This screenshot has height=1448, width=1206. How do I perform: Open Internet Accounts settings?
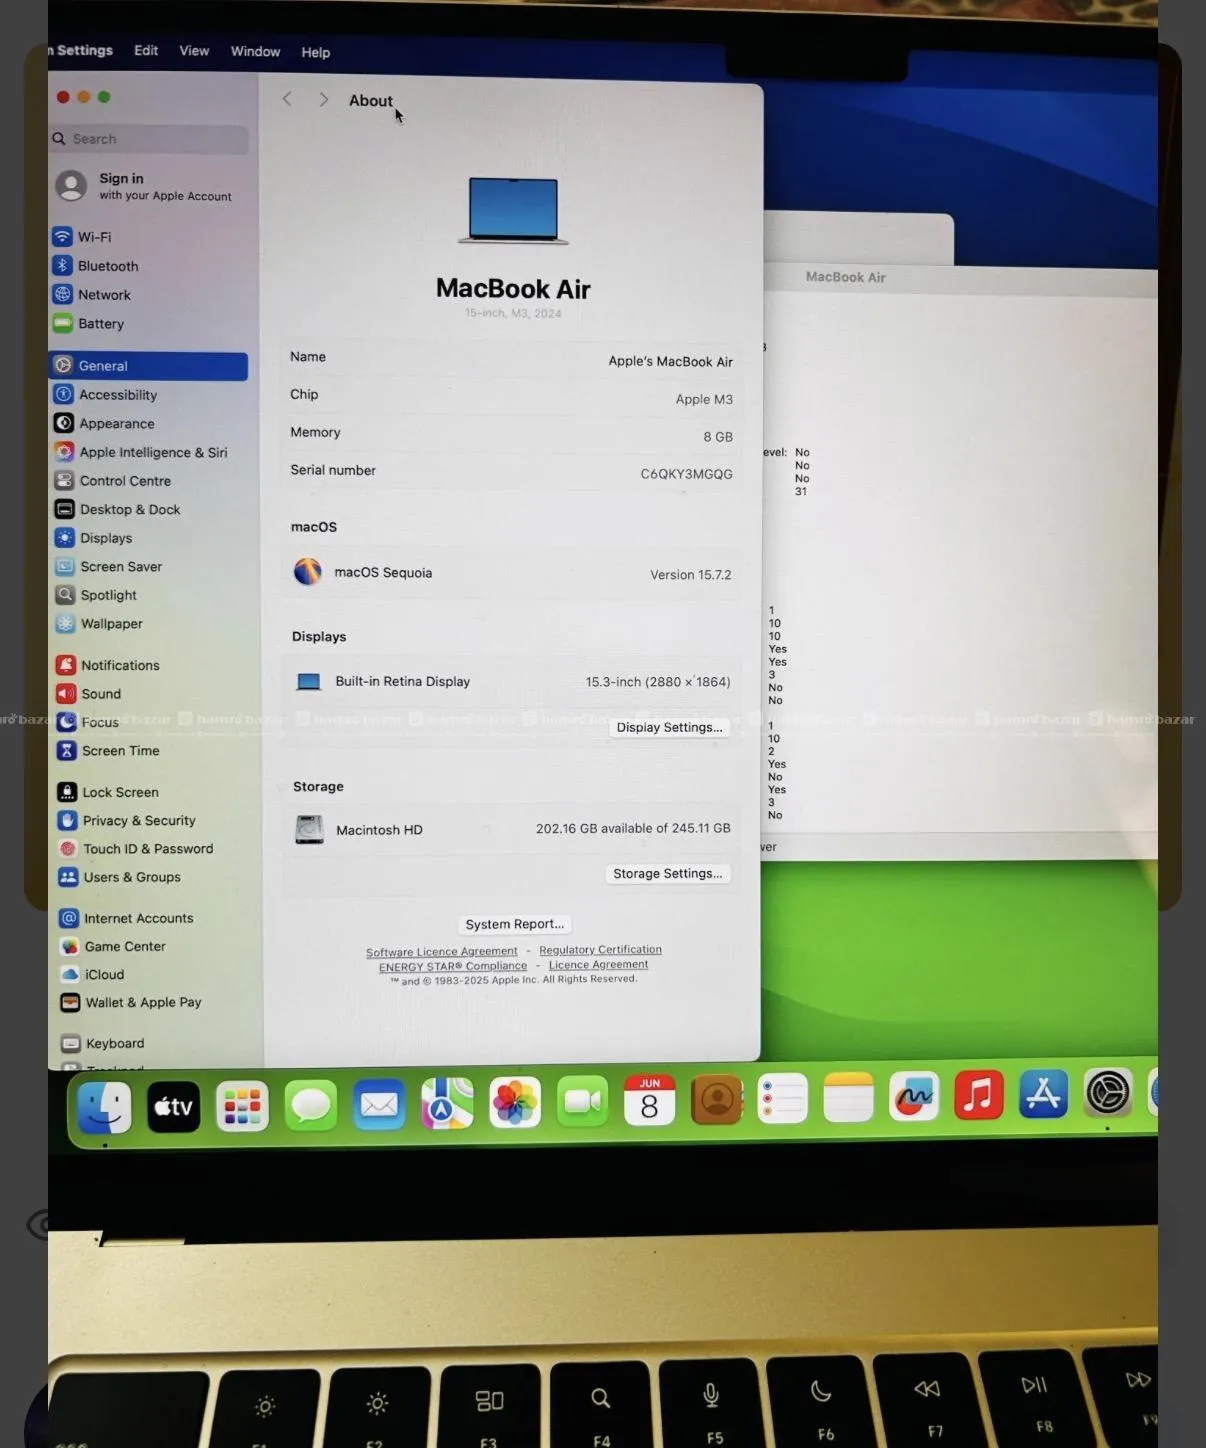(127, 918)
